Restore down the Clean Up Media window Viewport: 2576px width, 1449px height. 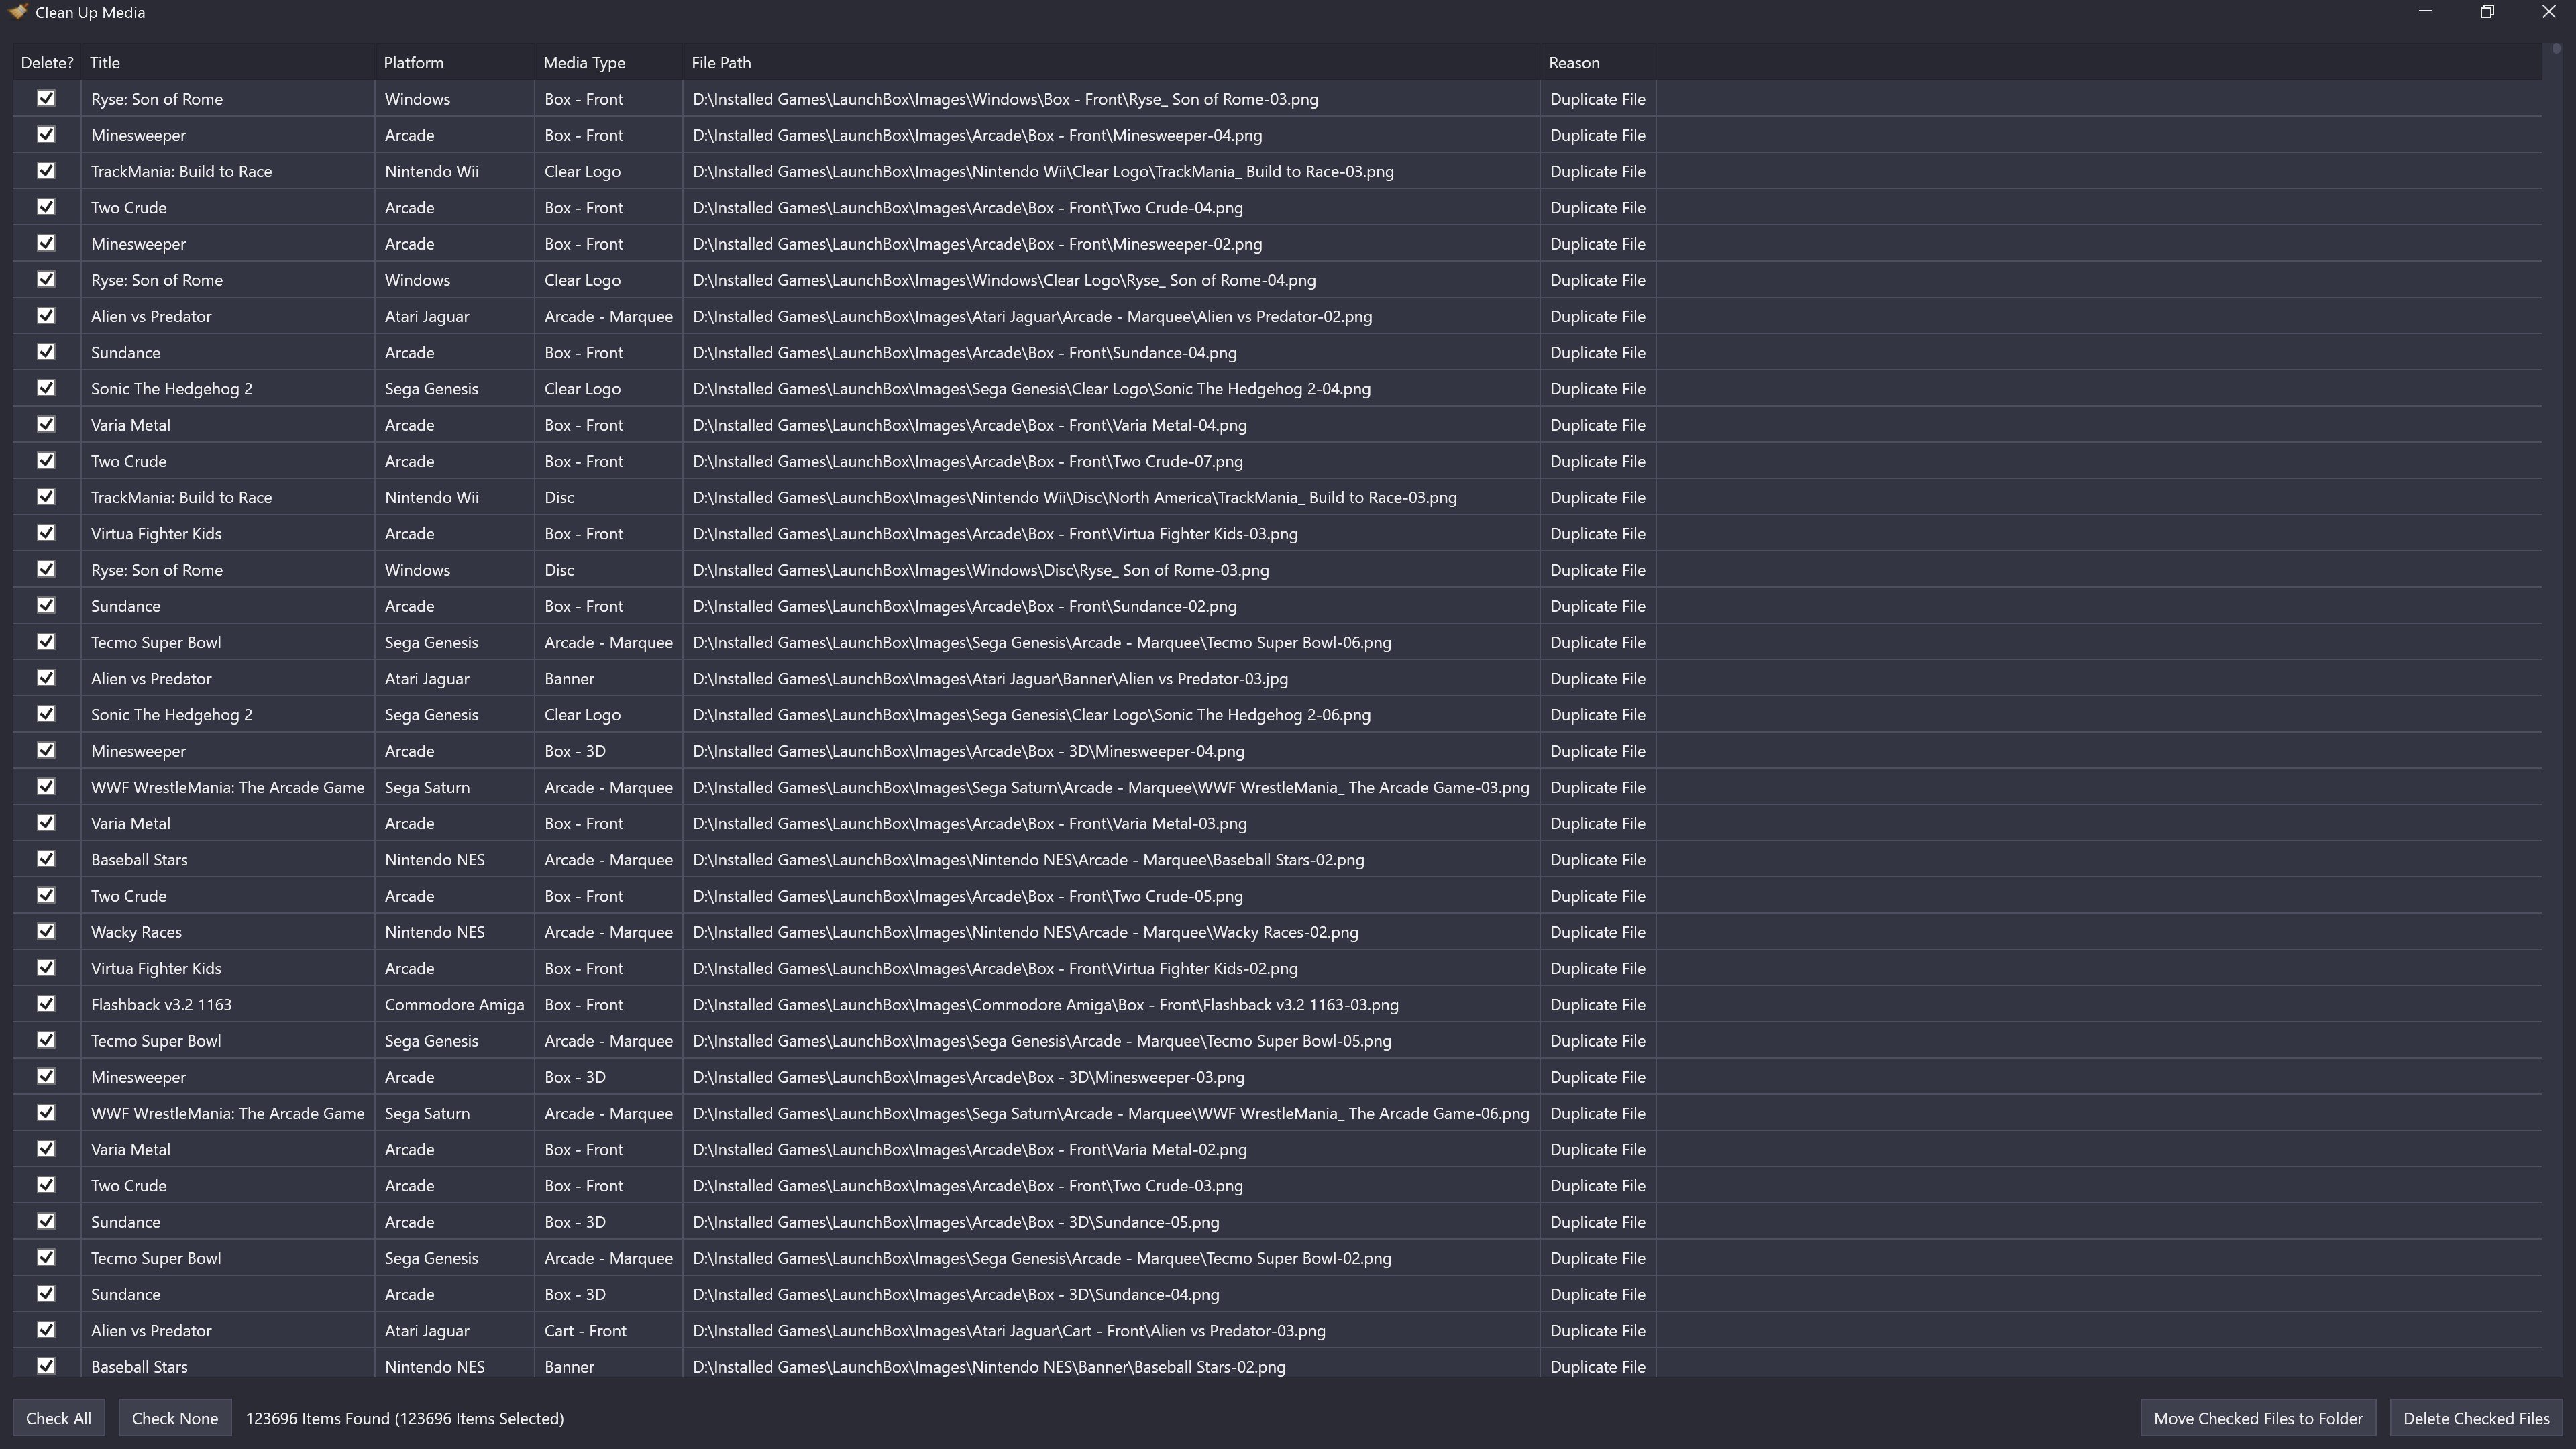coord(2487,12)
